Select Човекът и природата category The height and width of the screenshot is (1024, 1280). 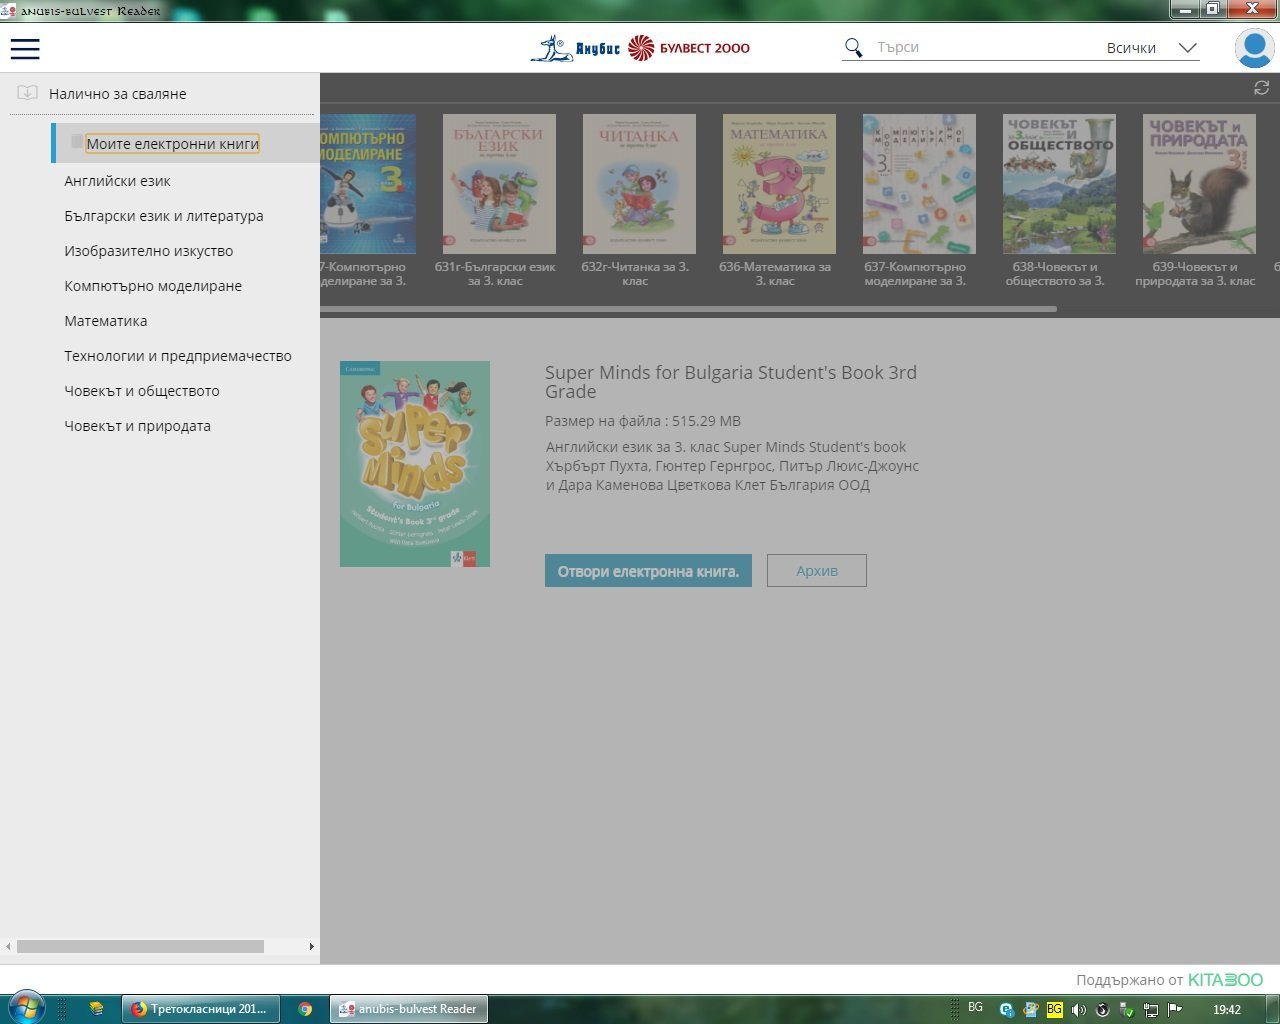137,426
